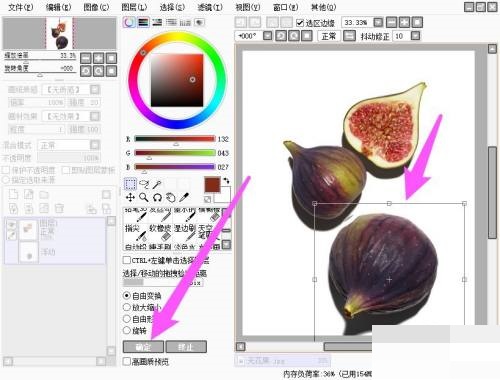Select the move tool with four arrows
Image resolution: width=500 pixels, height=380 pixels.
pyautogui.click(x=130, y=198)
